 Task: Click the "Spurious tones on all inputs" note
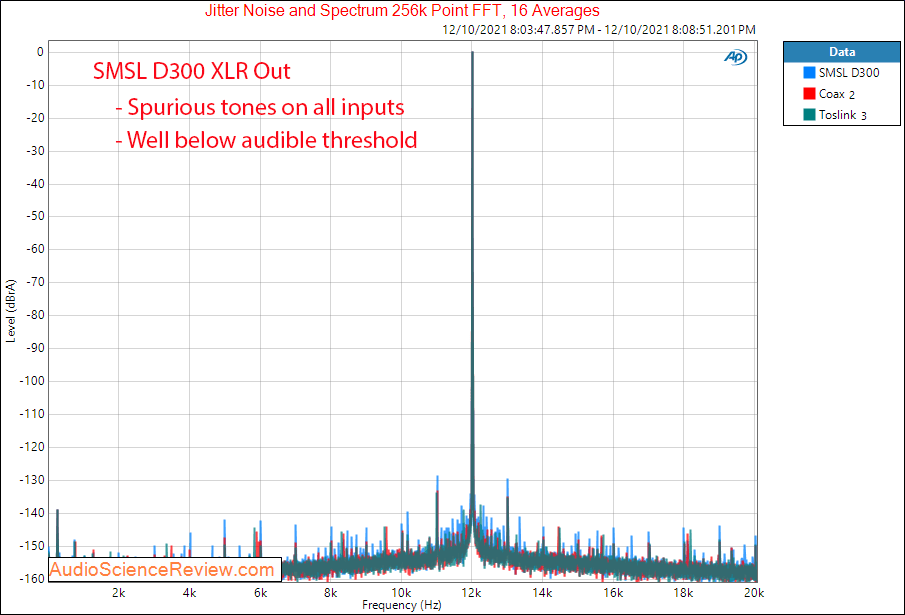point(260,107)
